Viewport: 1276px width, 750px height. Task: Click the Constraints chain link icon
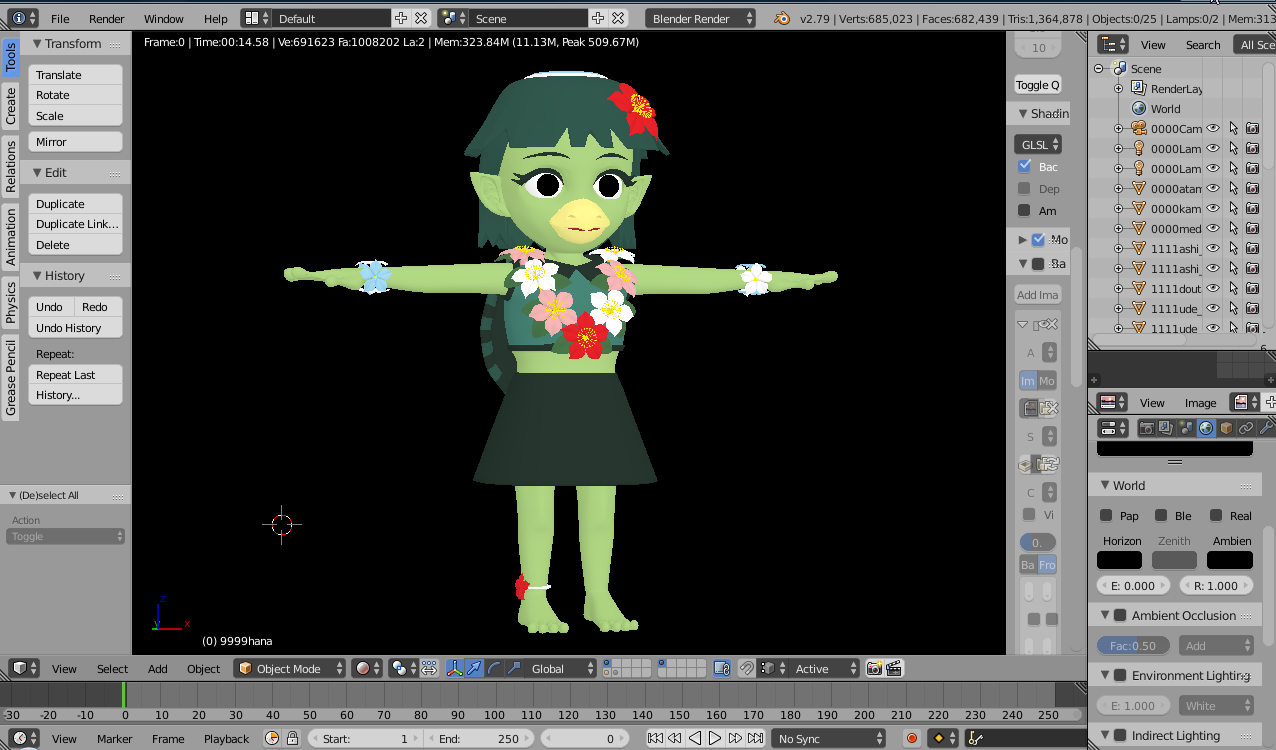(1246, 428)
